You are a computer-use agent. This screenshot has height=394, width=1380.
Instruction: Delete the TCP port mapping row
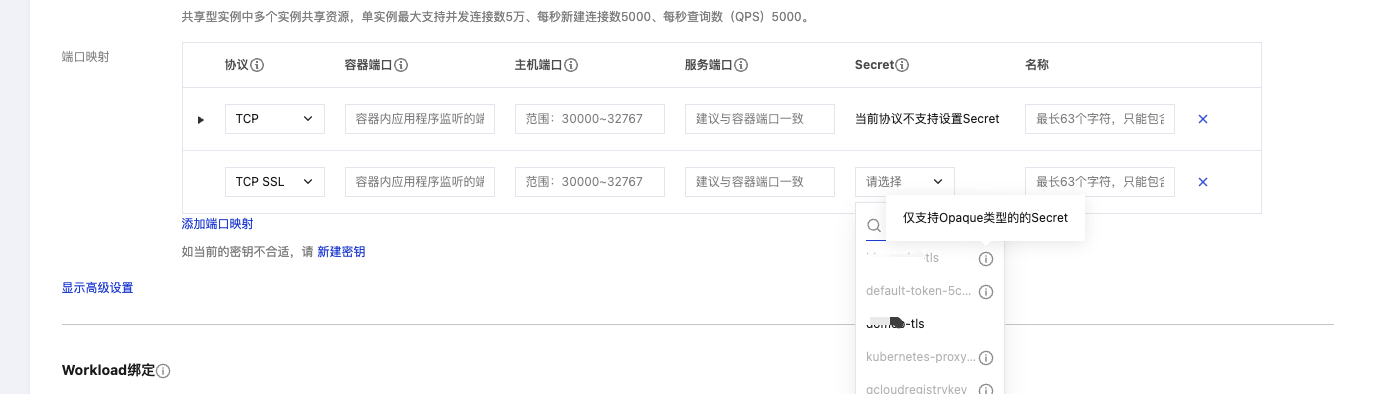point(1203,119)
